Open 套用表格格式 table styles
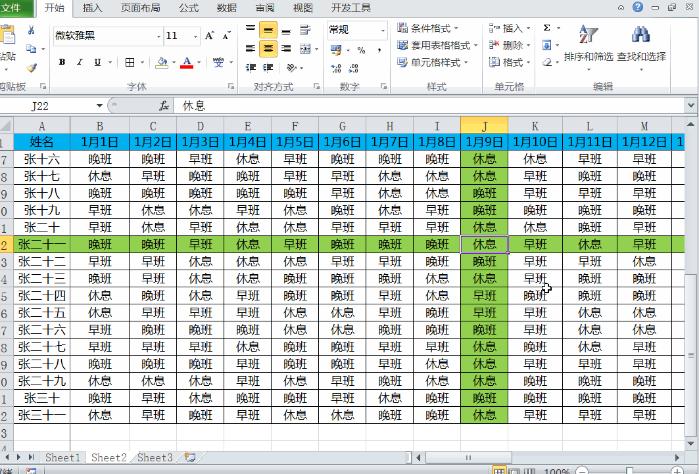The width and height of the screenshot is (699, 474). click(x=437, y=45)
